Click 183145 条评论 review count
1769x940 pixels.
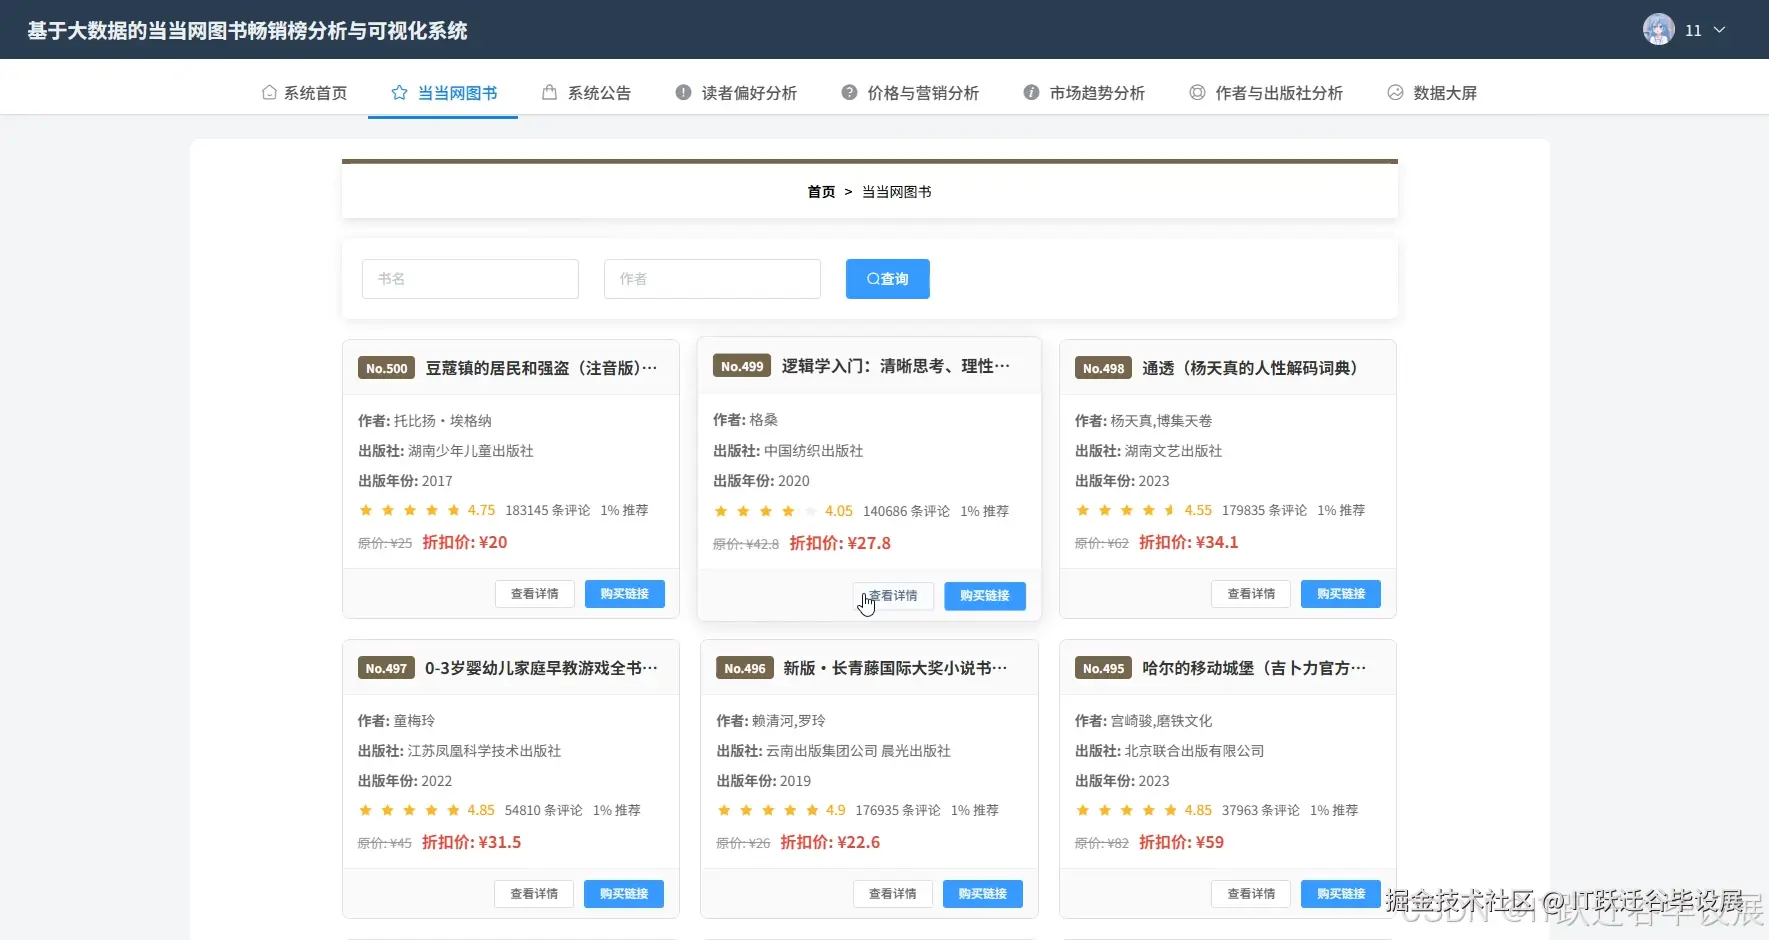coord(548,510)
